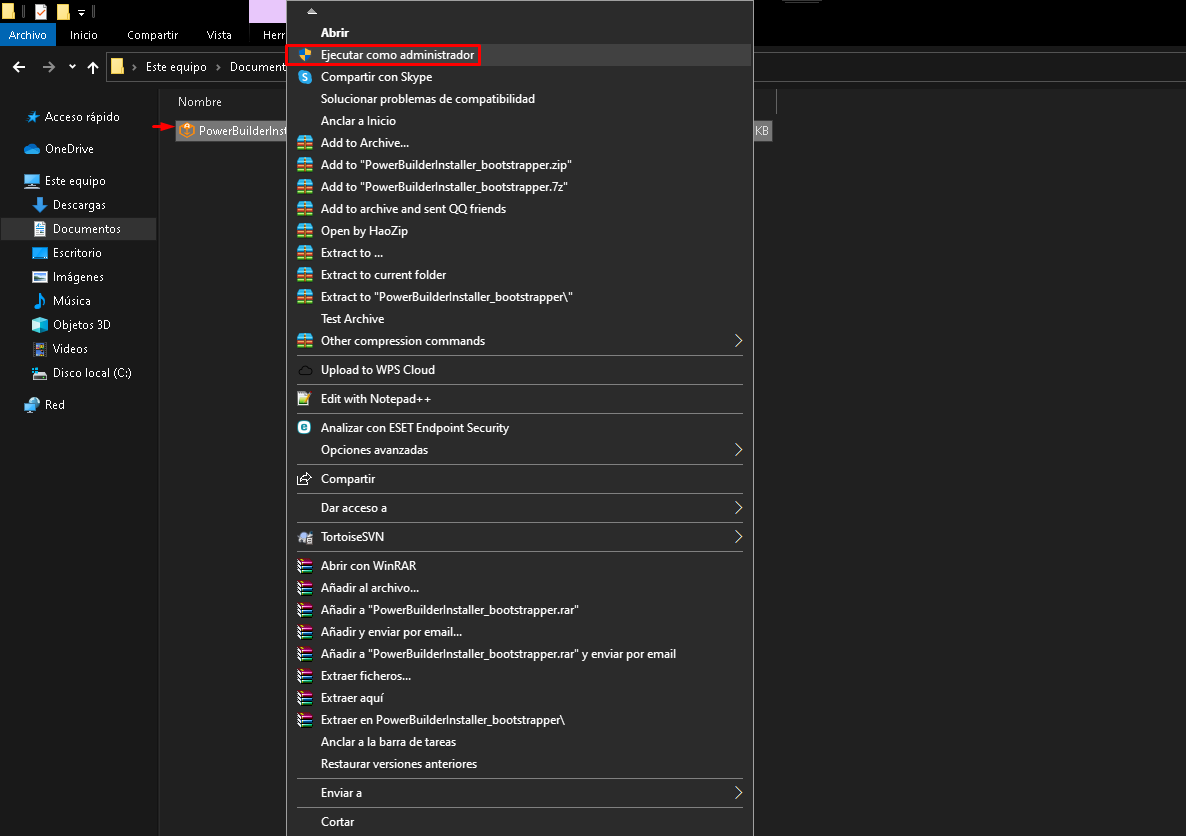Click the Notepad++ icon in the context menu

point(305,399)
